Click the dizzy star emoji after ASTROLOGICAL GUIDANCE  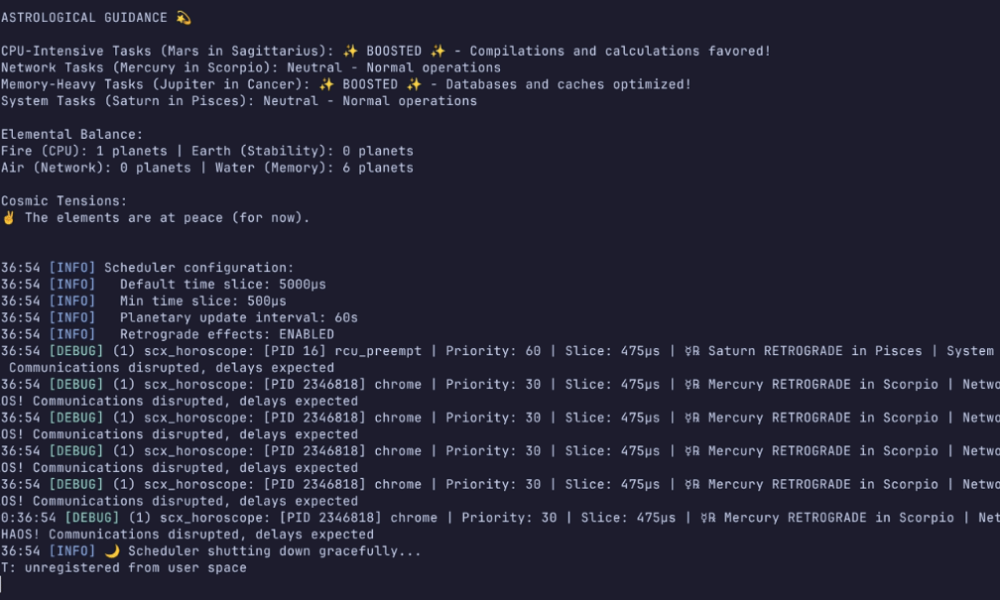(x=183, y=18)
